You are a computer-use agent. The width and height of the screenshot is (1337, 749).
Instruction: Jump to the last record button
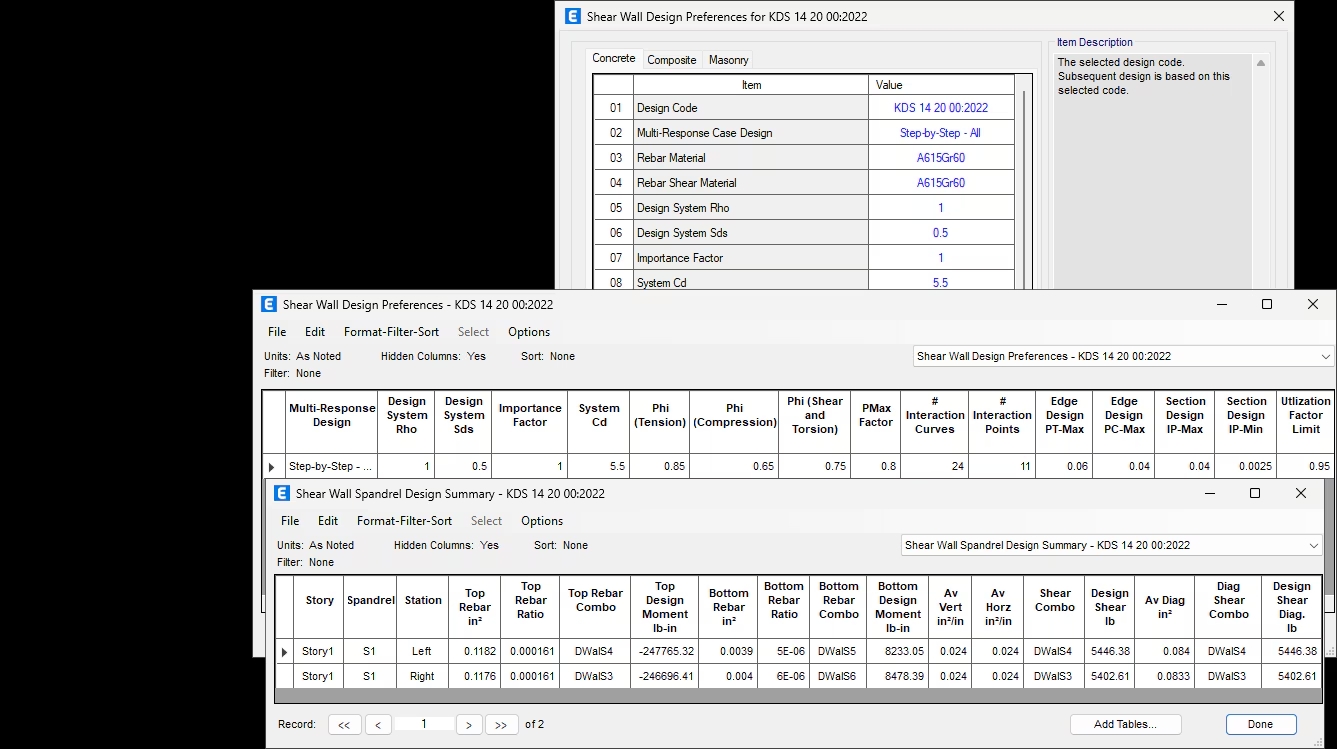point(501,725)
